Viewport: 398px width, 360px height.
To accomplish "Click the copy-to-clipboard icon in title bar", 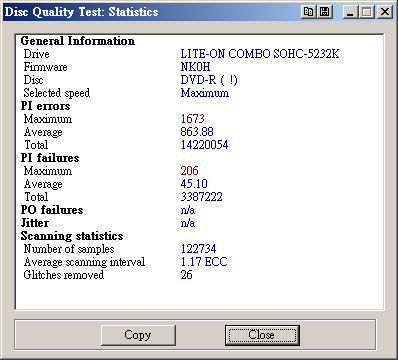I will pos(309,12).
